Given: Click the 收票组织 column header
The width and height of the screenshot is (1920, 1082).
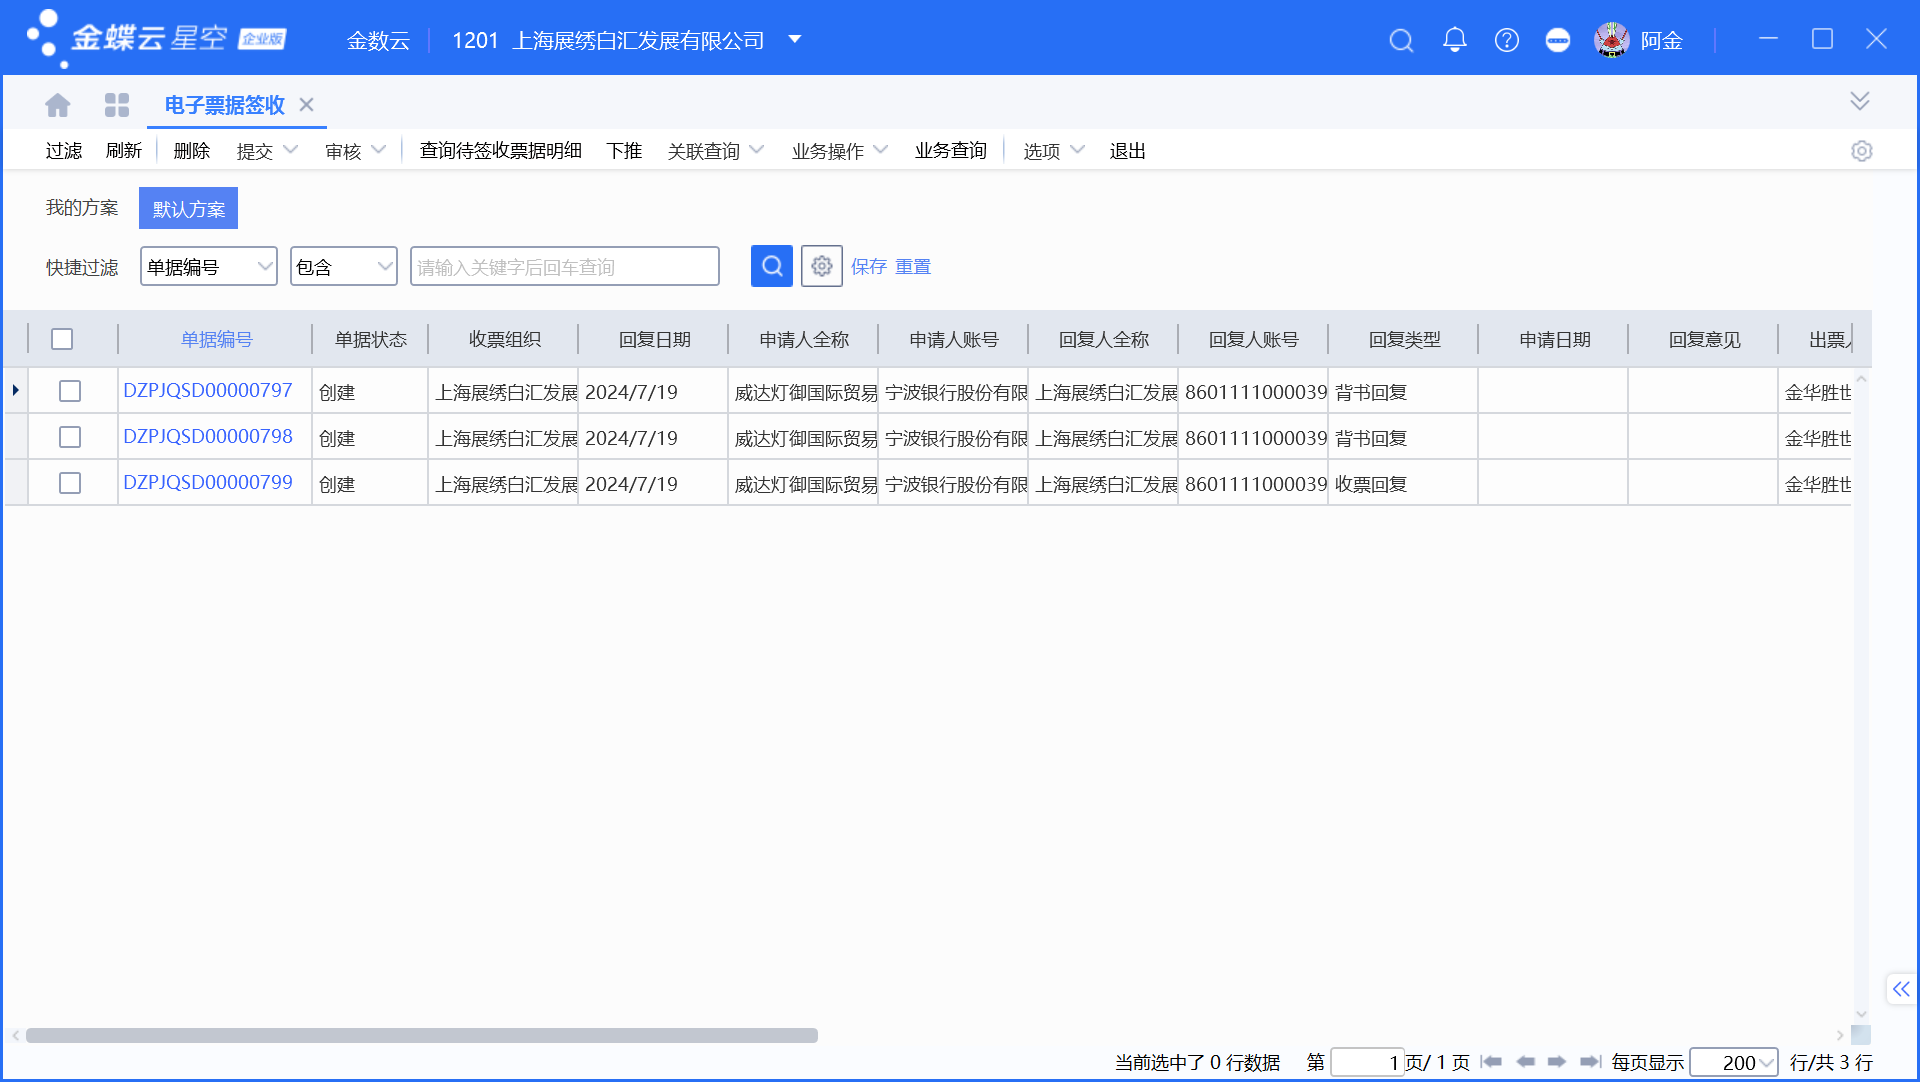Looking at the screenshot, I should pyautogui.click(x=504, y=340).
